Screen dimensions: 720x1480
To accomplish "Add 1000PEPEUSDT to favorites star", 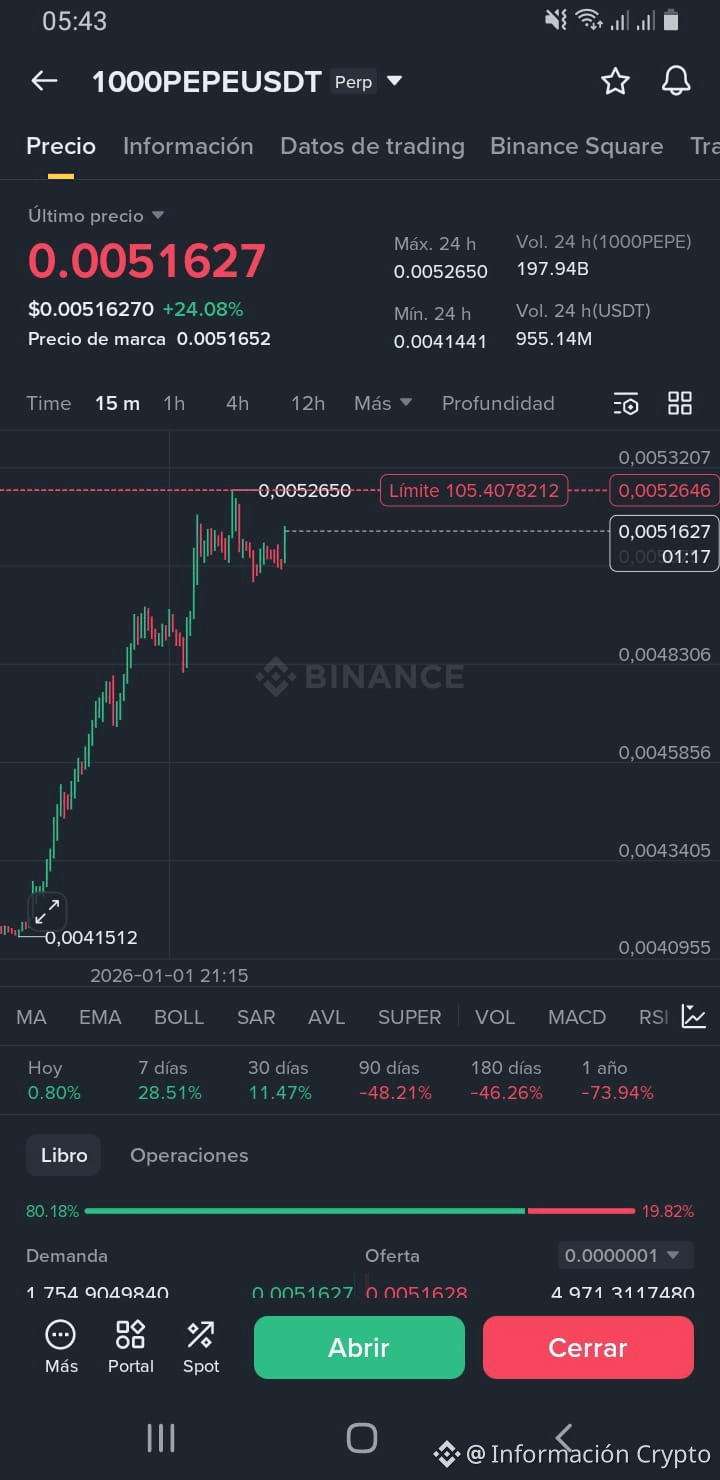I will coord(615,82).
